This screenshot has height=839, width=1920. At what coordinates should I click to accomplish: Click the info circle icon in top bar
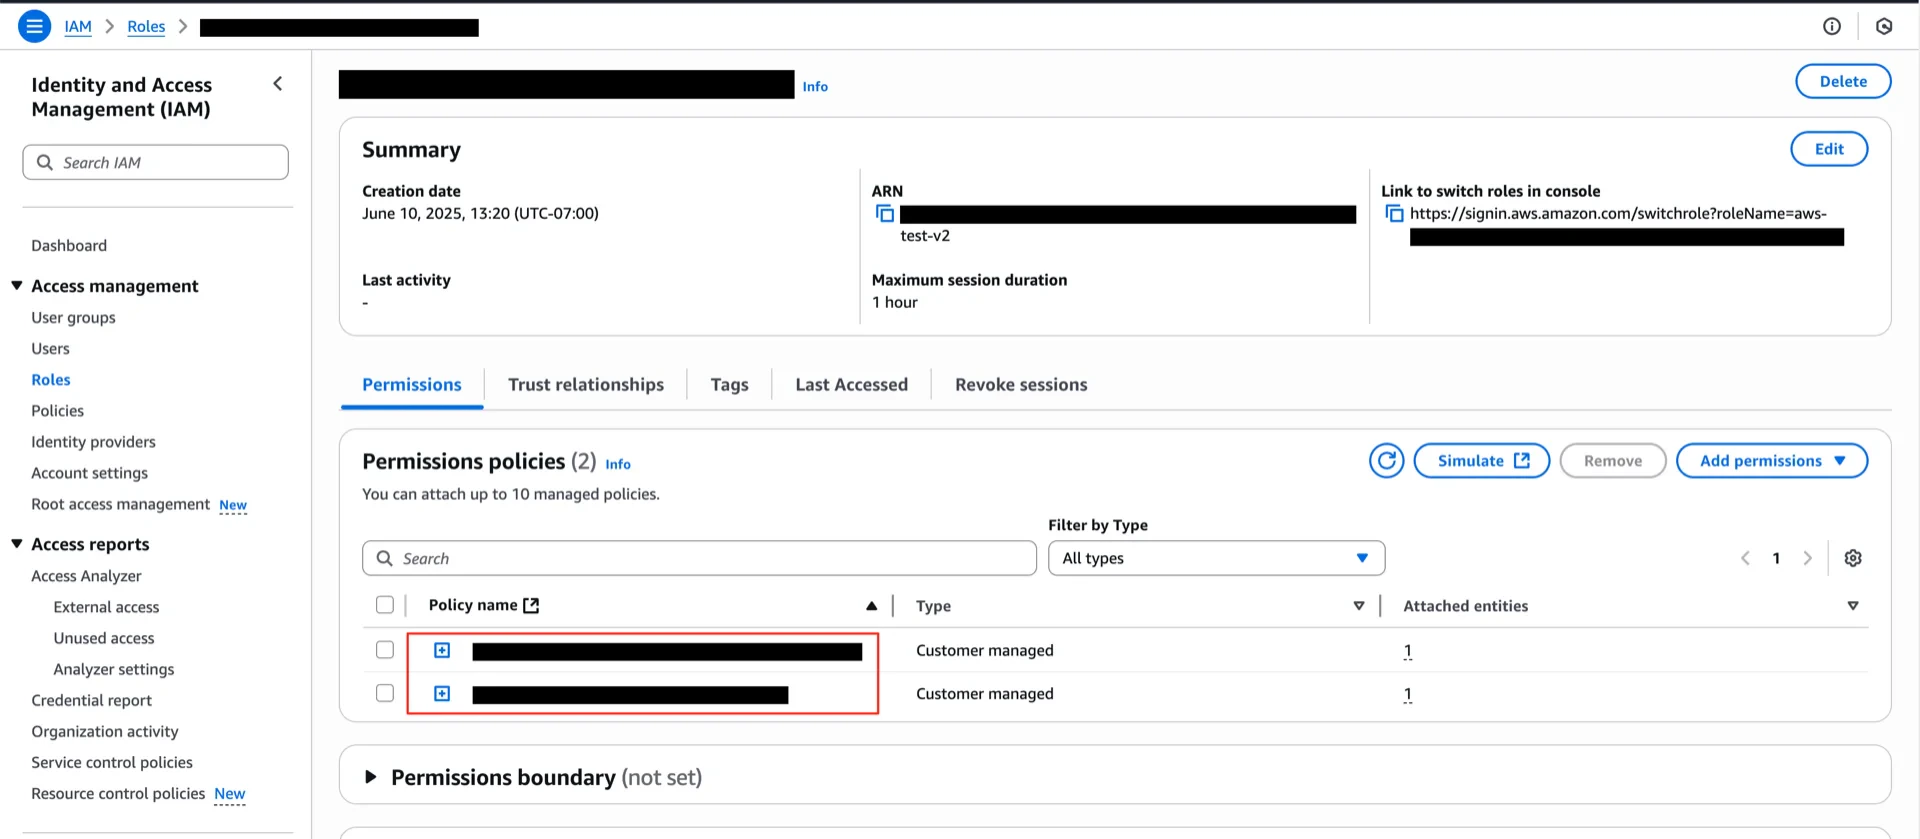[1832, 26]
